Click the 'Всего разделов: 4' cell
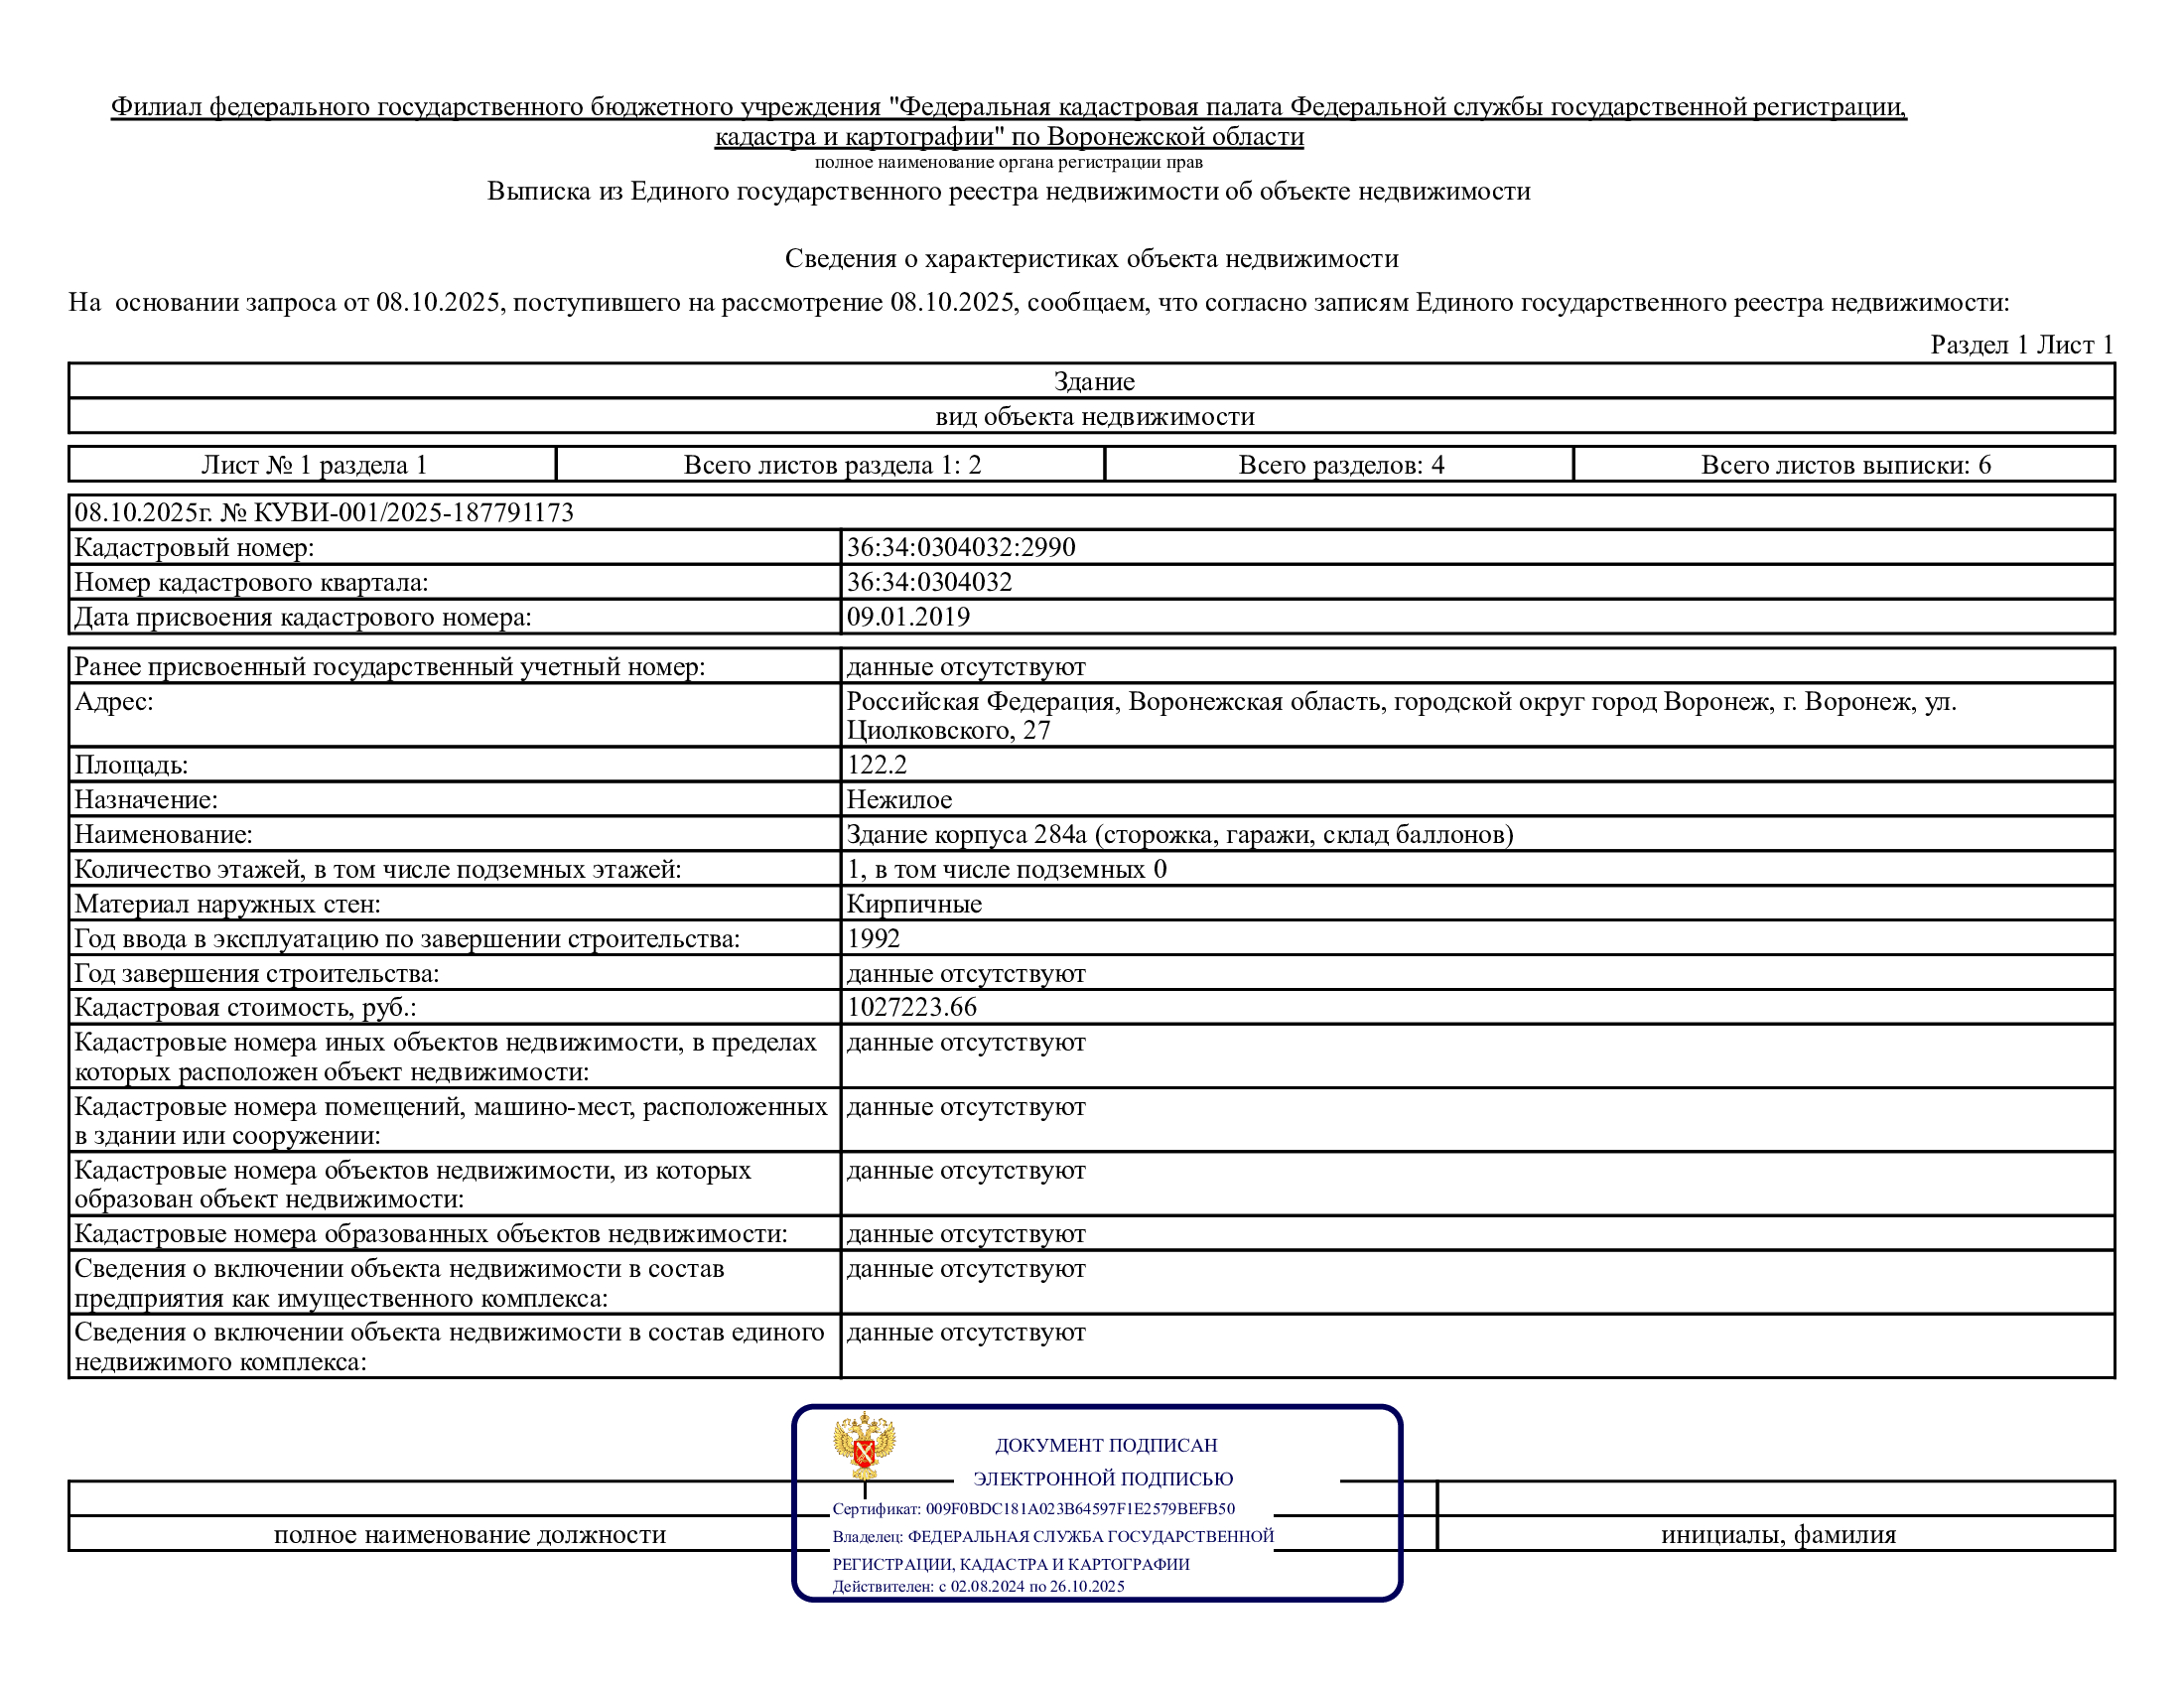The width and height of the screenshot is (2184, 1688). click(1340, 465)
